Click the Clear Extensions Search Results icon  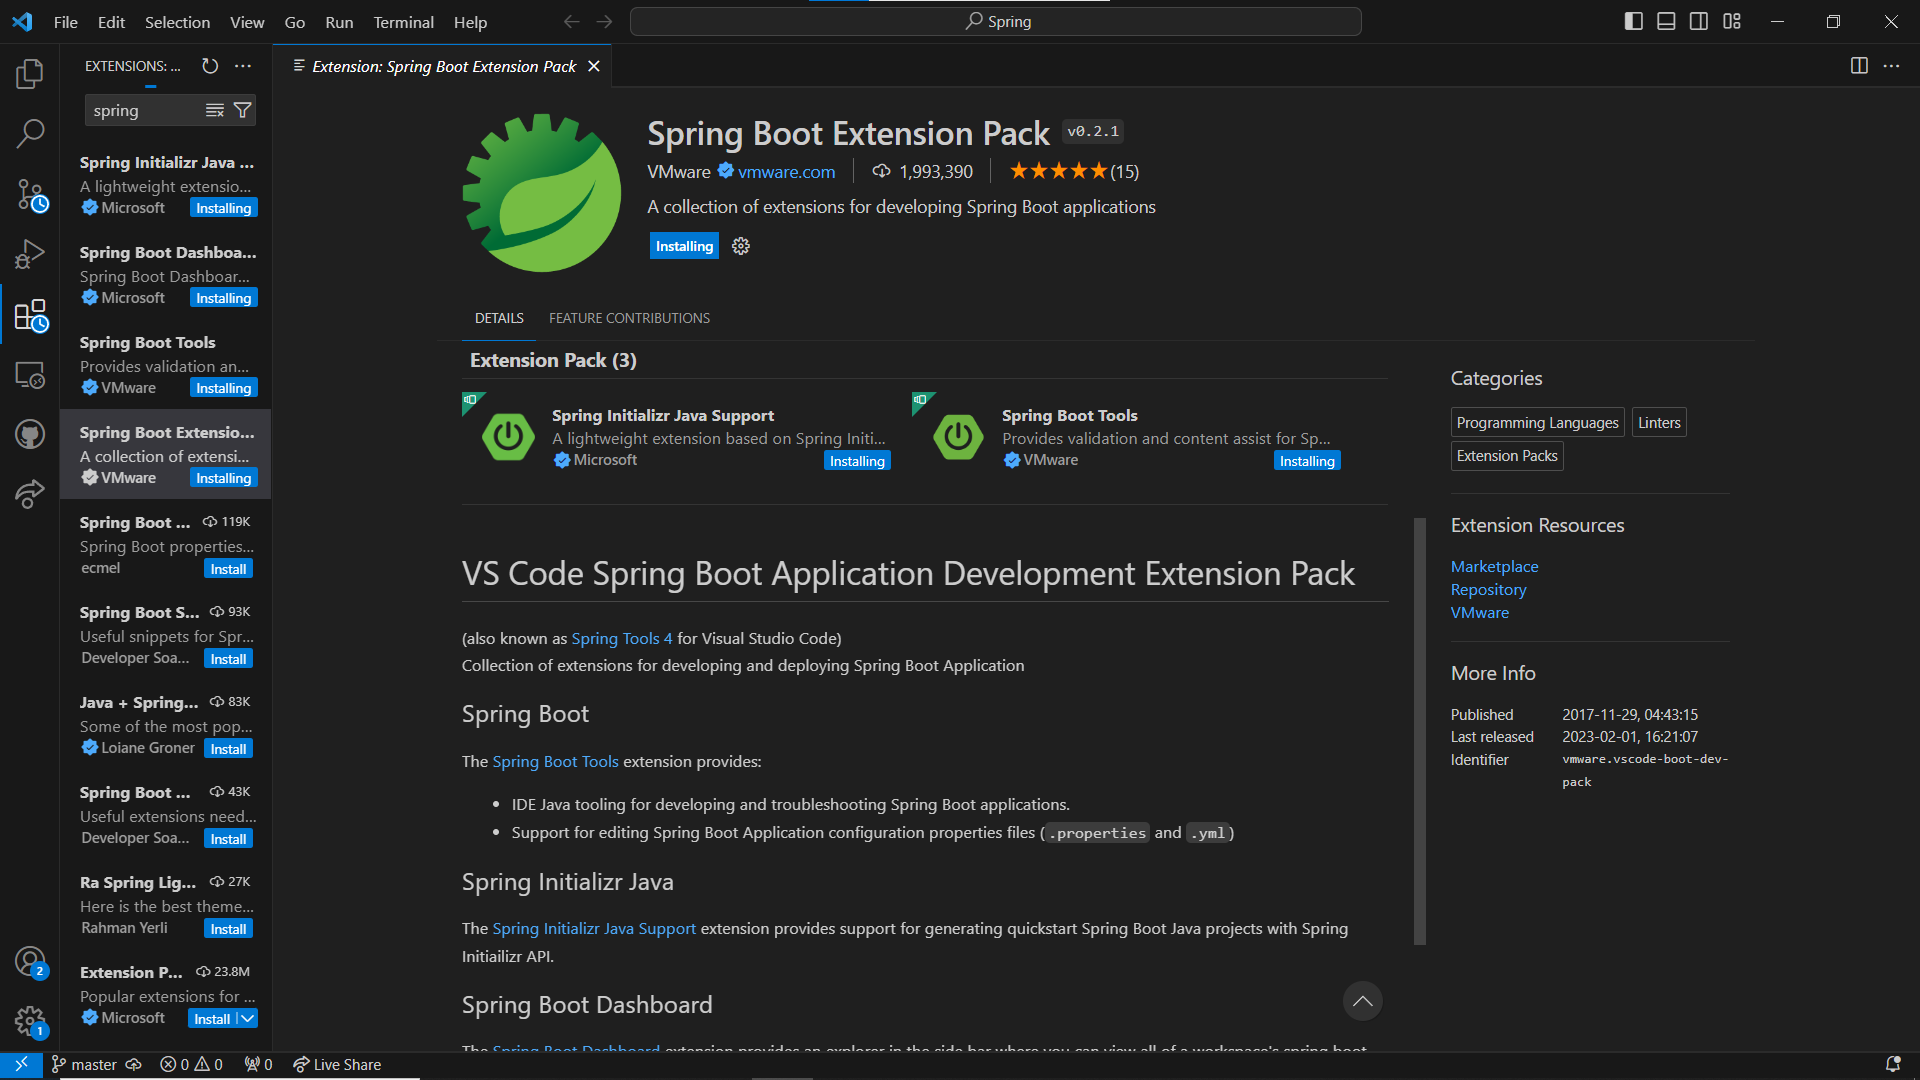click(x=214, y=110)
